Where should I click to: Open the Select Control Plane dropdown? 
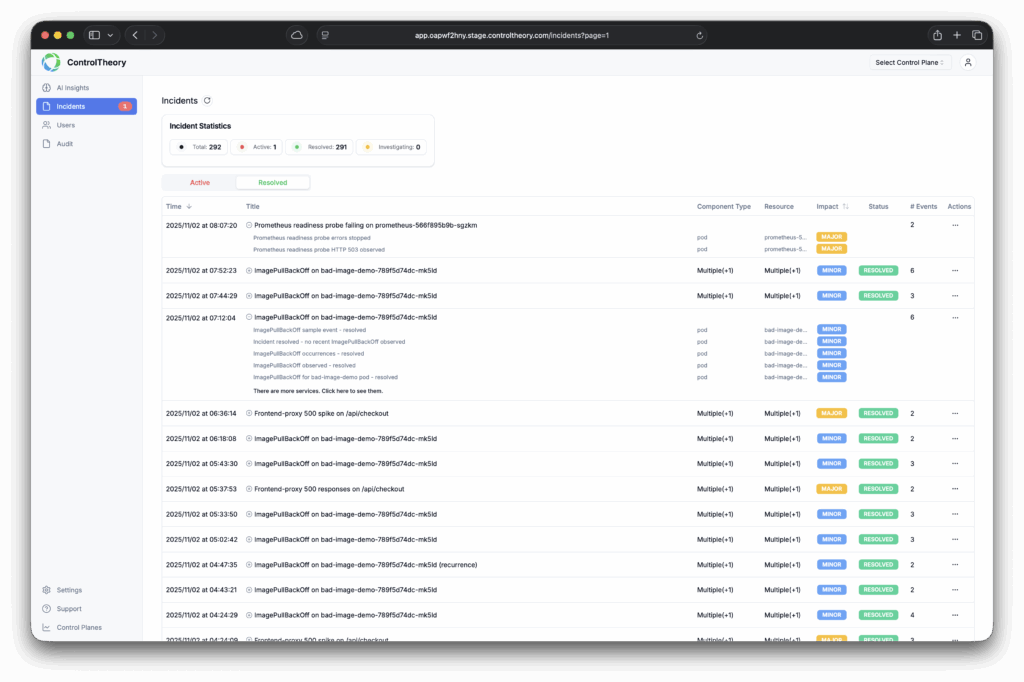[910, 62]
